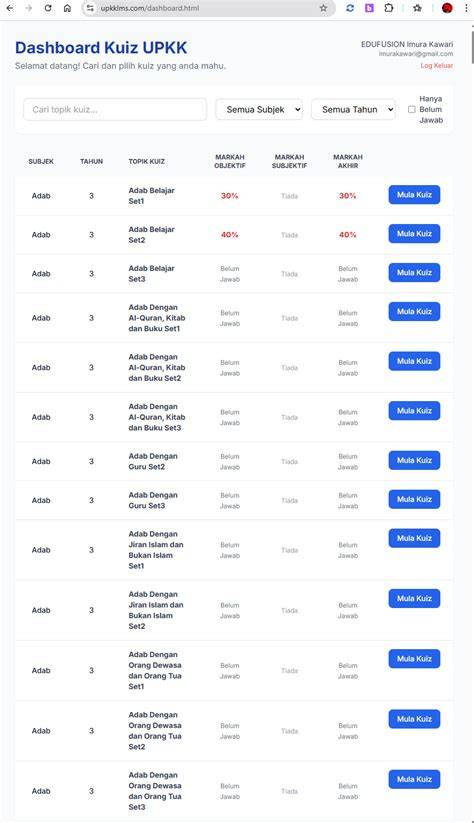Image resolution: width=474 pixels, height=823 pixels.
Task: Open the extensions puzzle icon
Action: 389,8
